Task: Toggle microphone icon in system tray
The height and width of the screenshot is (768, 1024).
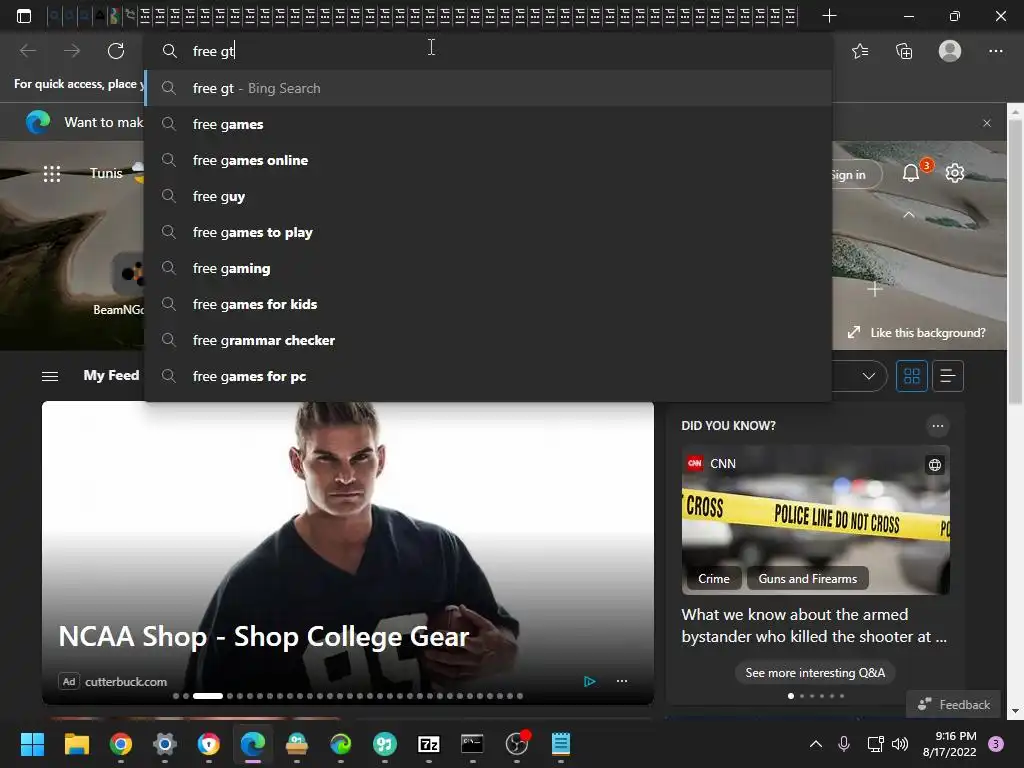Action: [x=844, y=743]
